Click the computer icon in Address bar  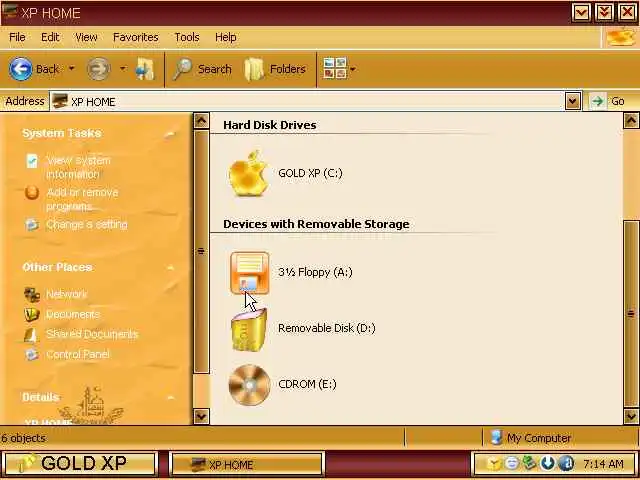[60, 101]
